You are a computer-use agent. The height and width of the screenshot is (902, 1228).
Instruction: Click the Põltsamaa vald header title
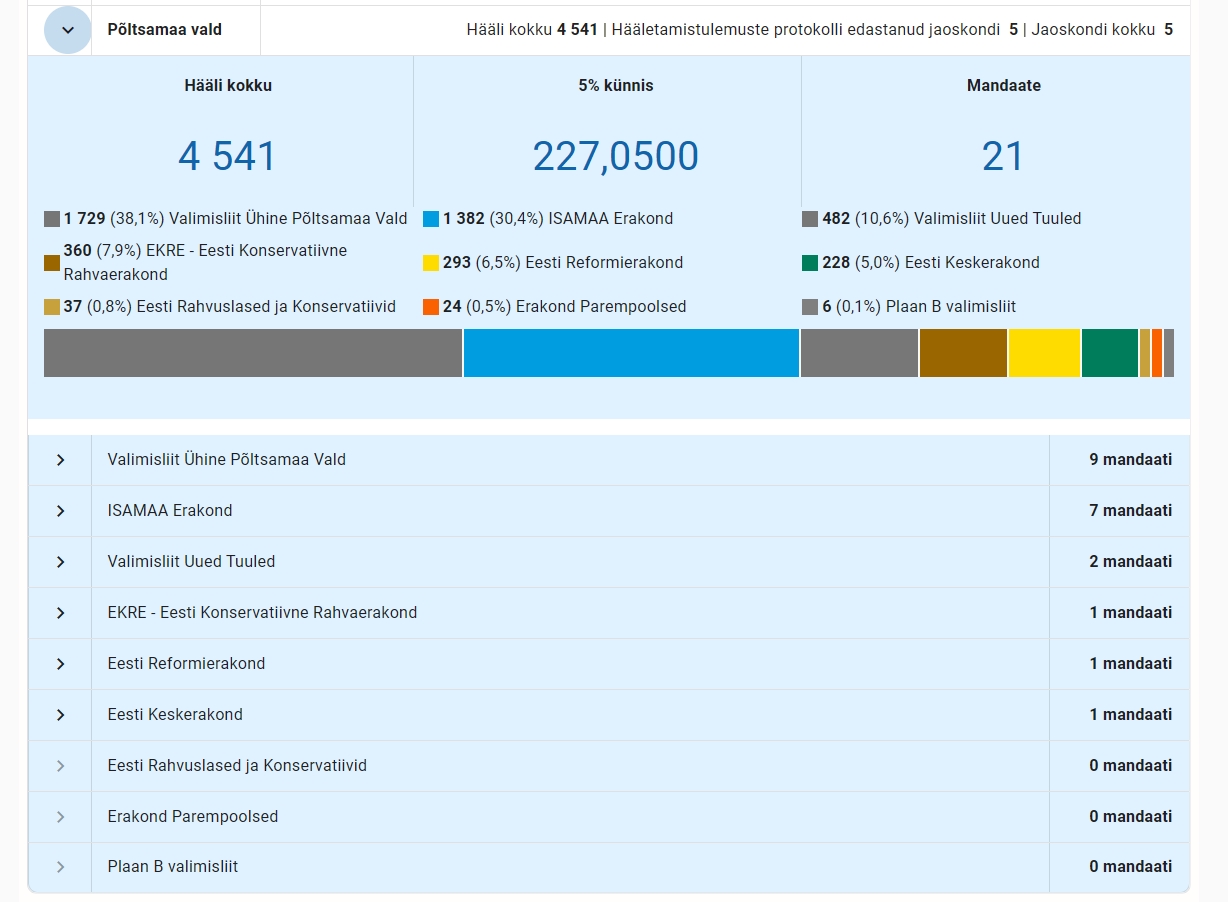coord(165,30)
